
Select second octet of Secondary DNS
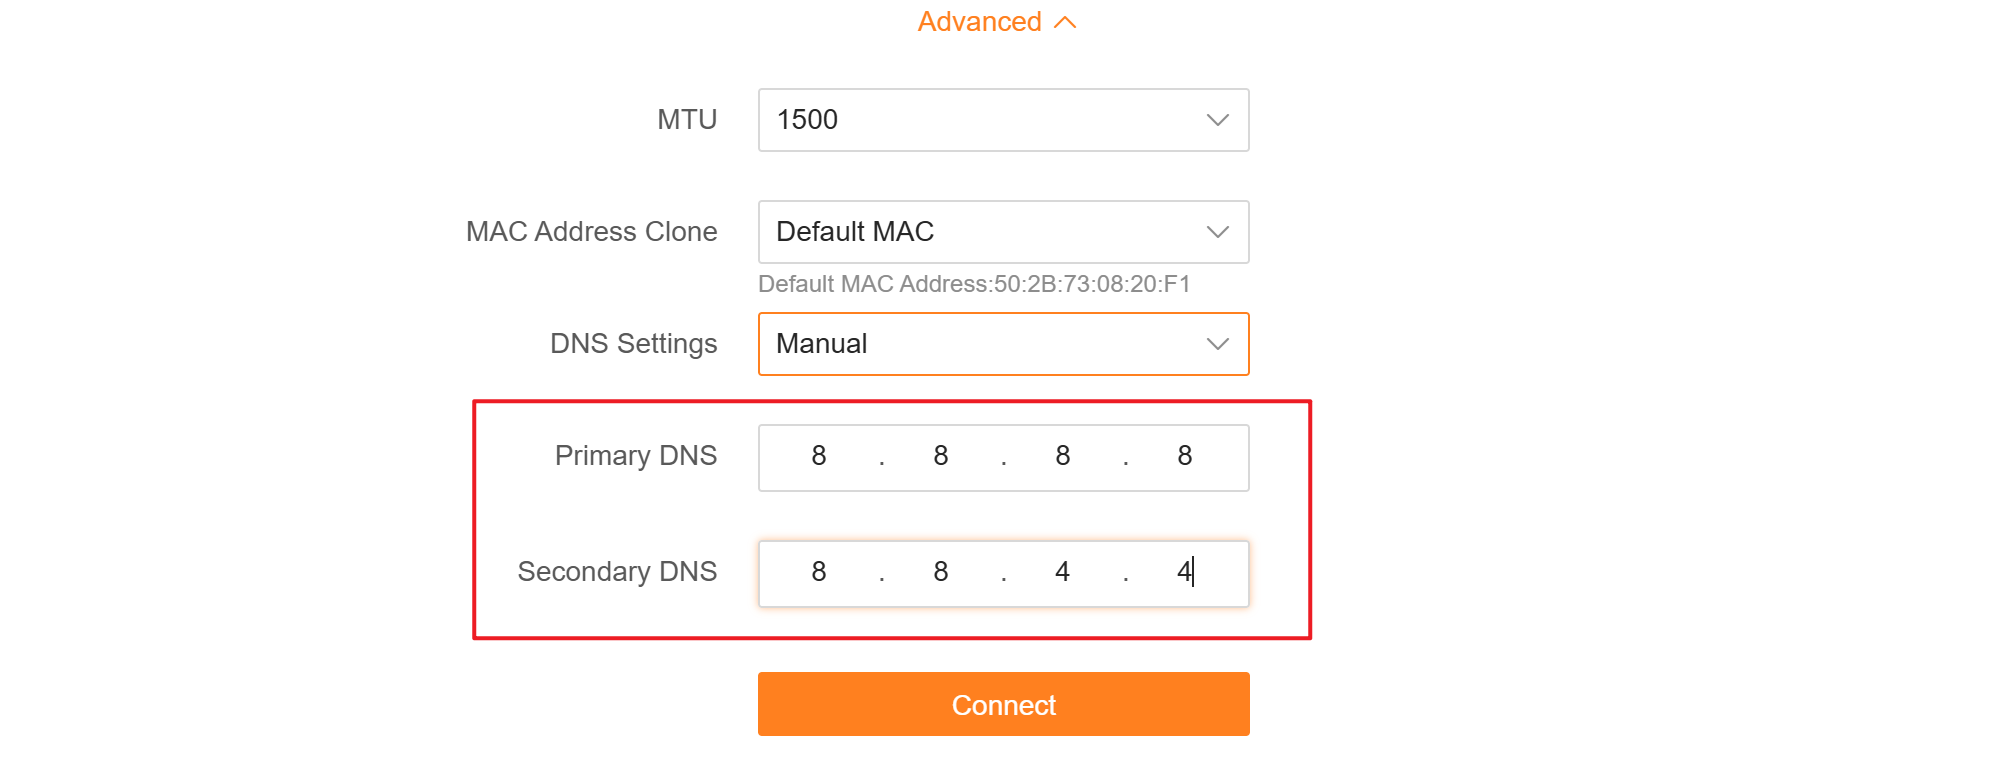[x=941, y=573]
